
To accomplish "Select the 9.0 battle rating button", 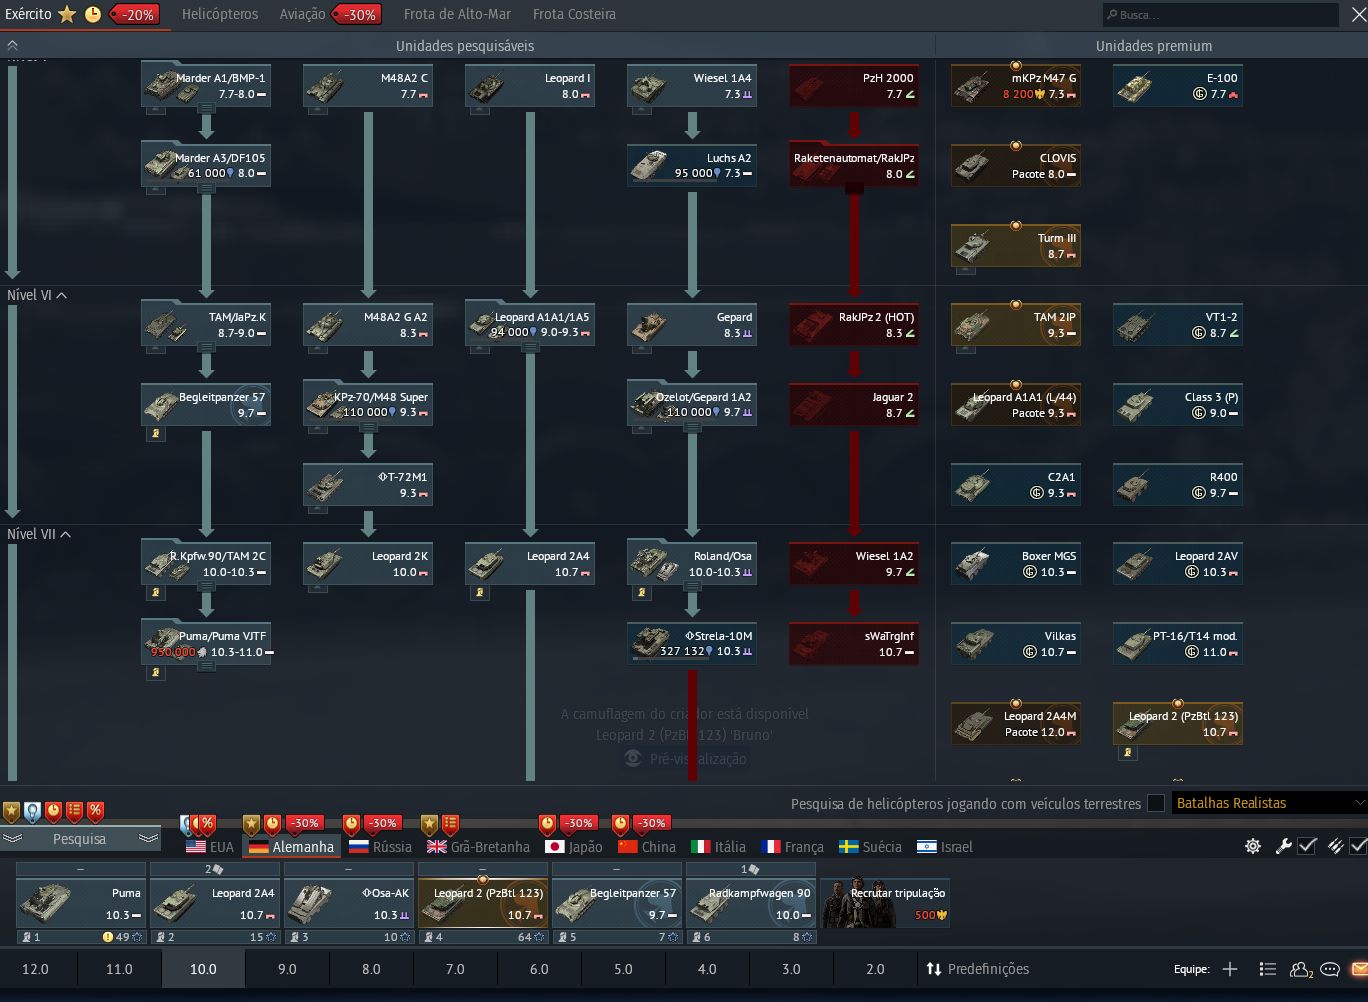I will (x=287, y=969).
